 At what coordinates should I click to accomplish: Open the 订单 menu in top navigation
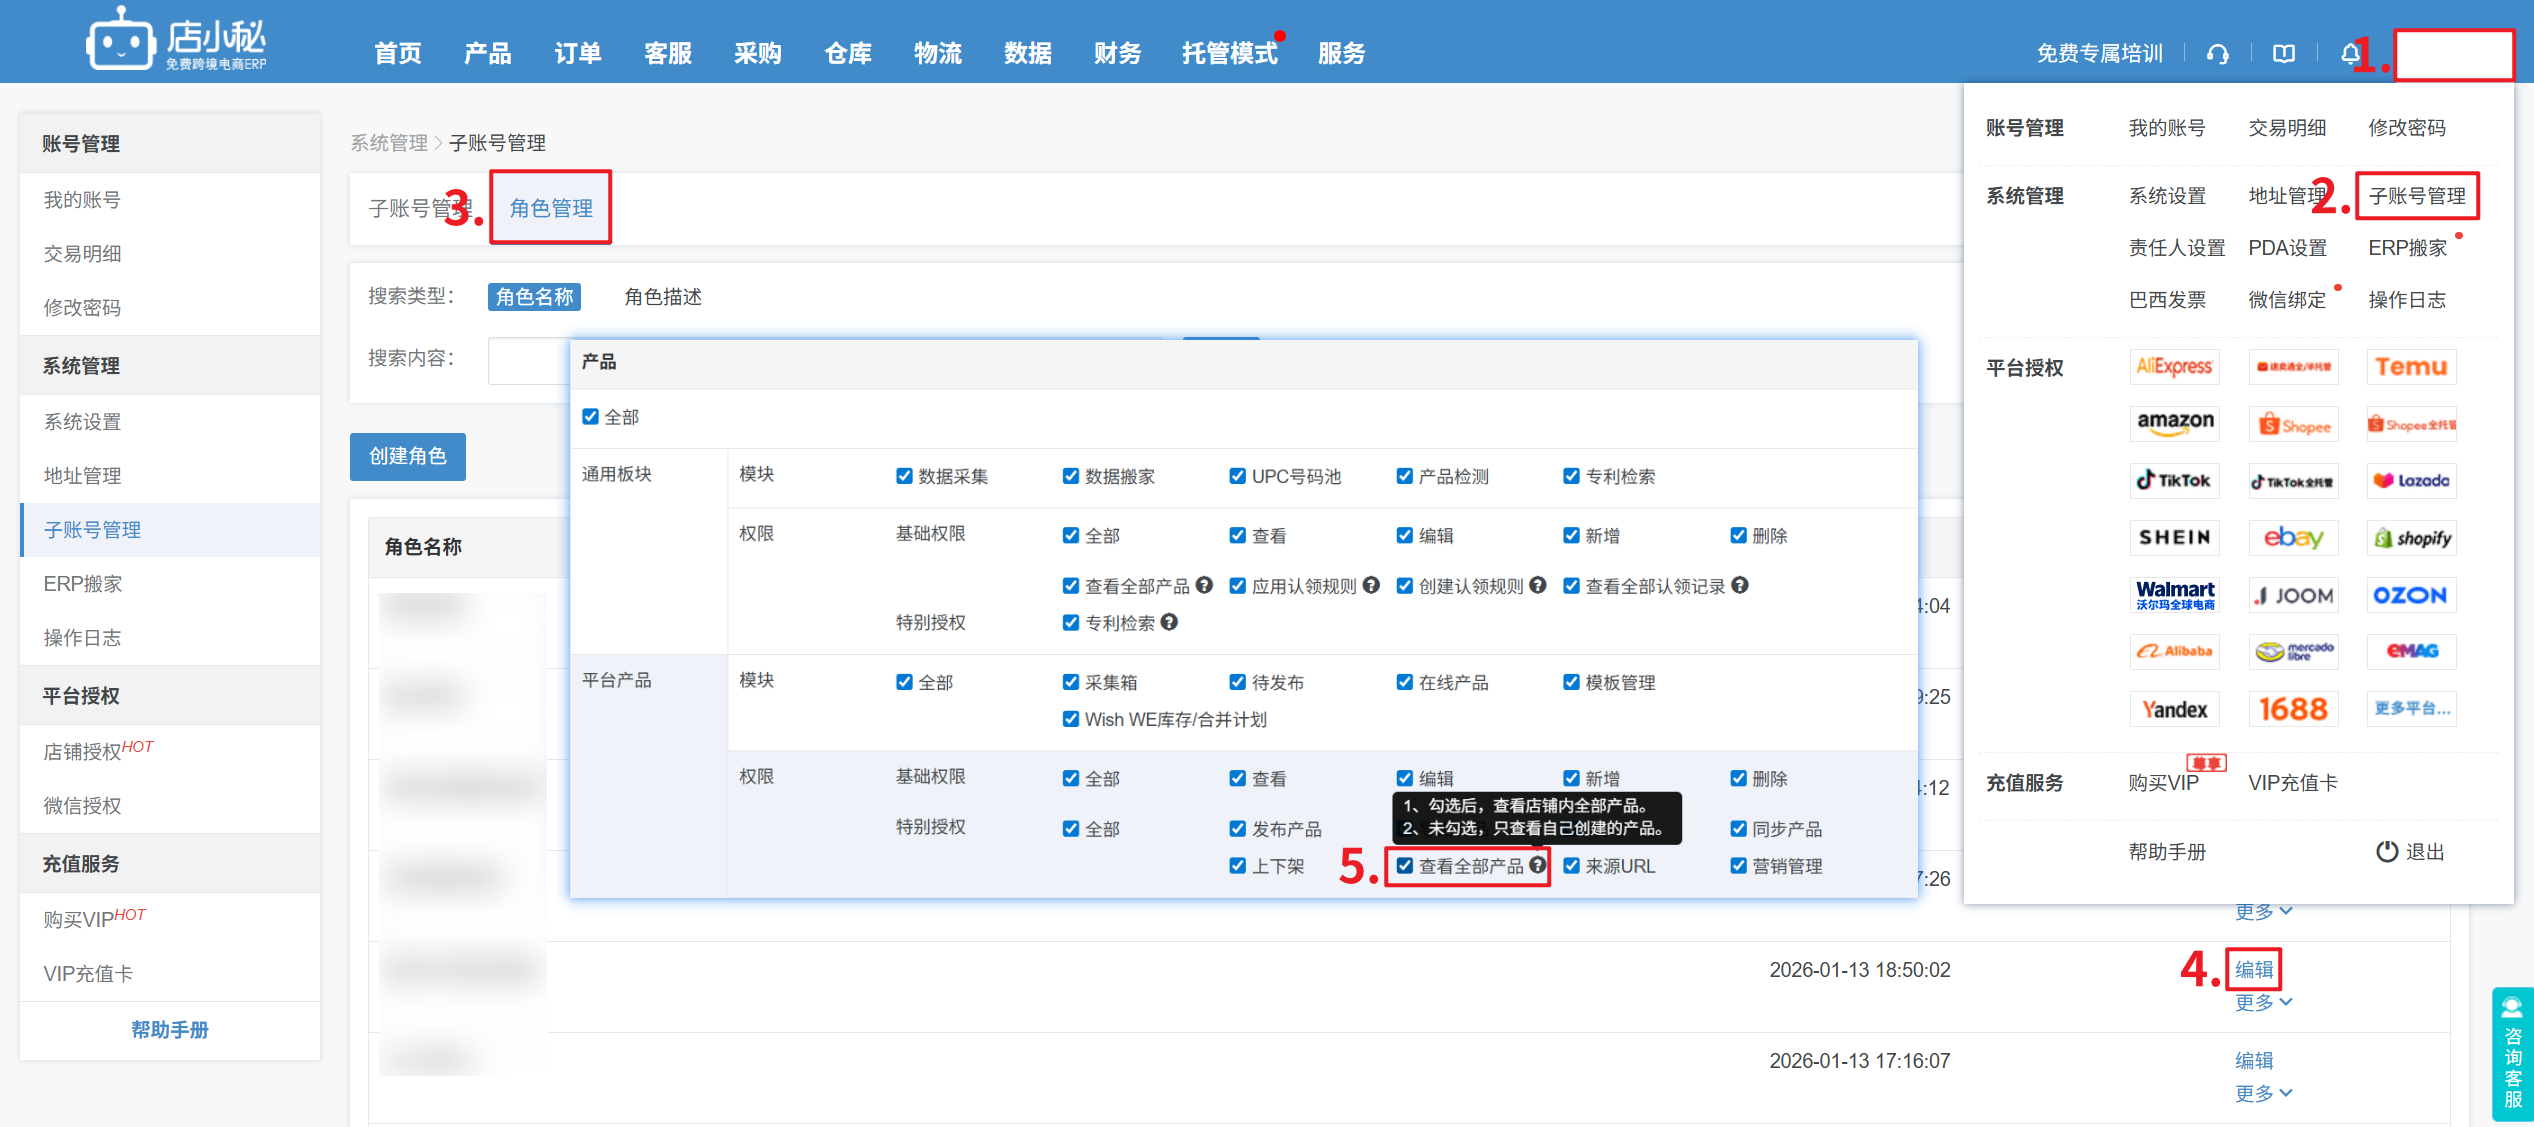coord(578,53)
